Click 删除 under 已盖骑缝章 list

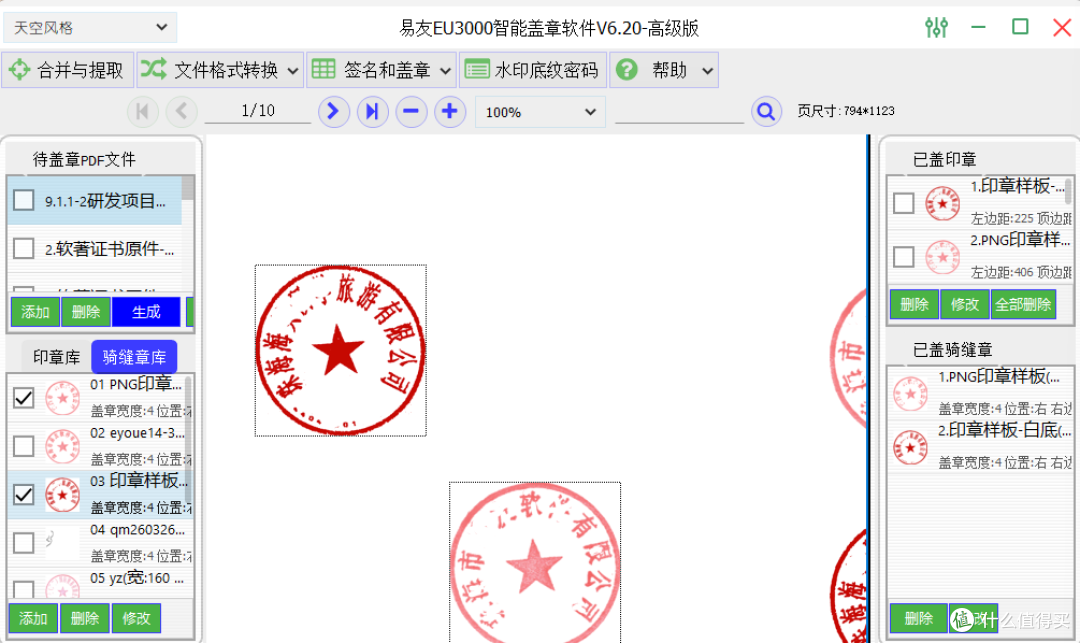(x=919, y=618)
